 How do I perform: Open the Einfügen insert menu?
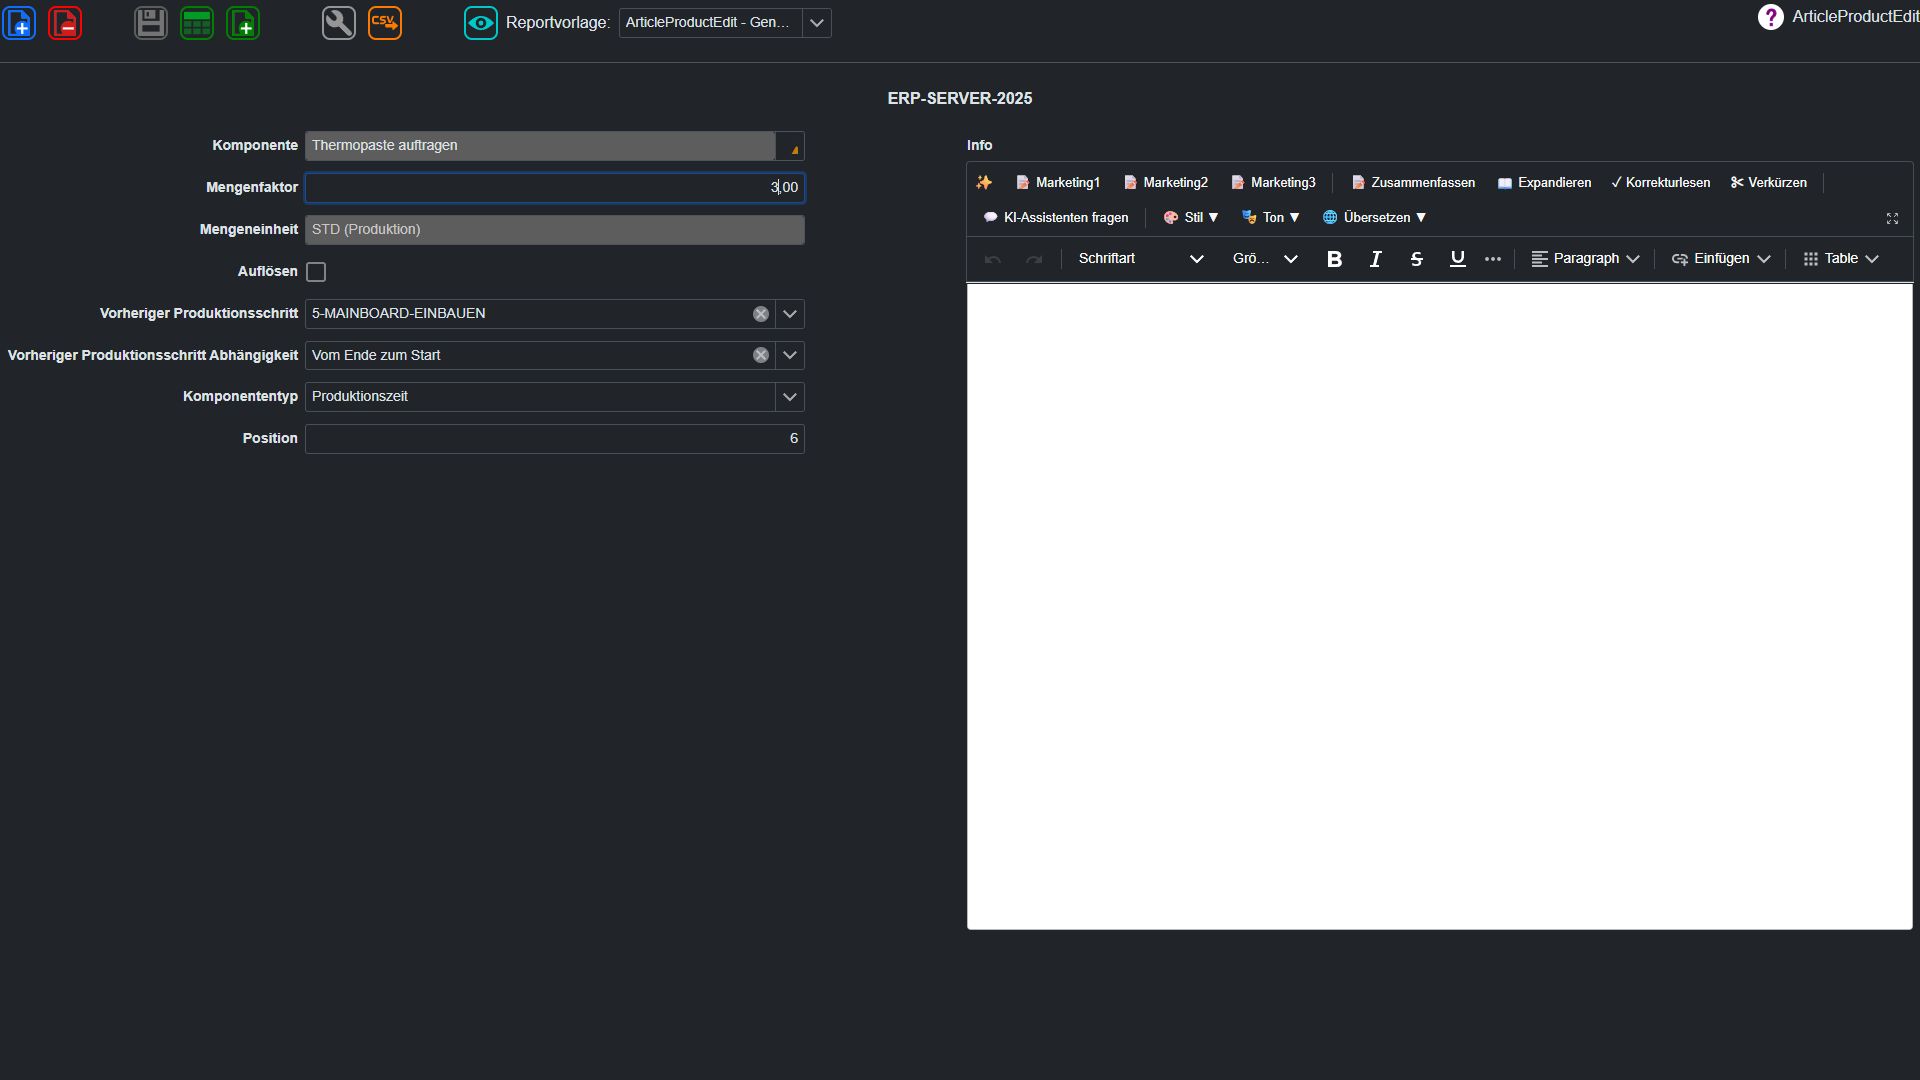(1721, 259)
